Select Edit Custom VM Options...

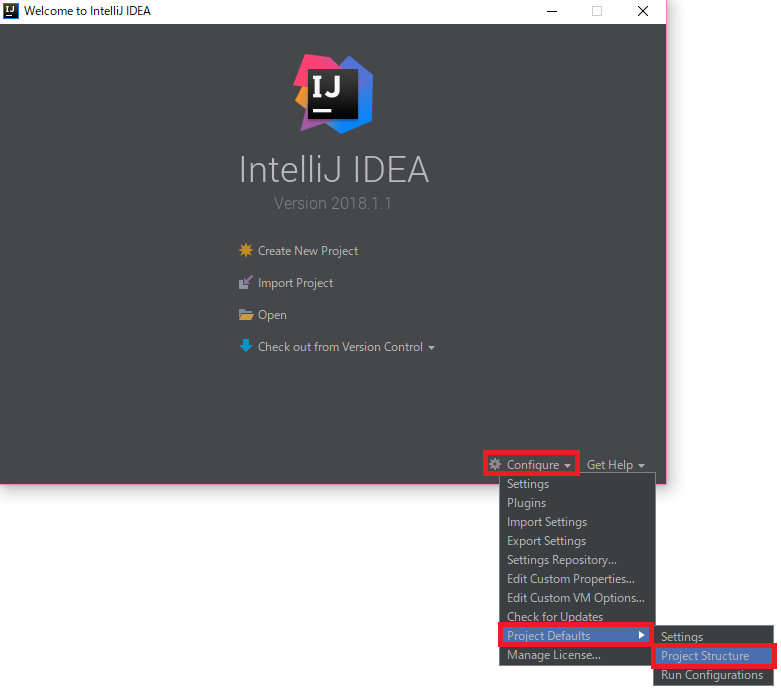pos(577,597)
